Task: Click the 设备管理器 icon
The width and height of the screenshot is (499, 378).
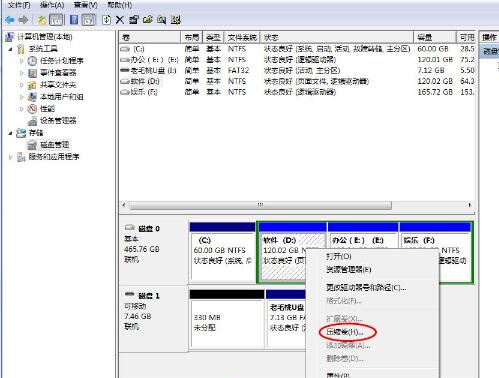Action: pos(32,121)
